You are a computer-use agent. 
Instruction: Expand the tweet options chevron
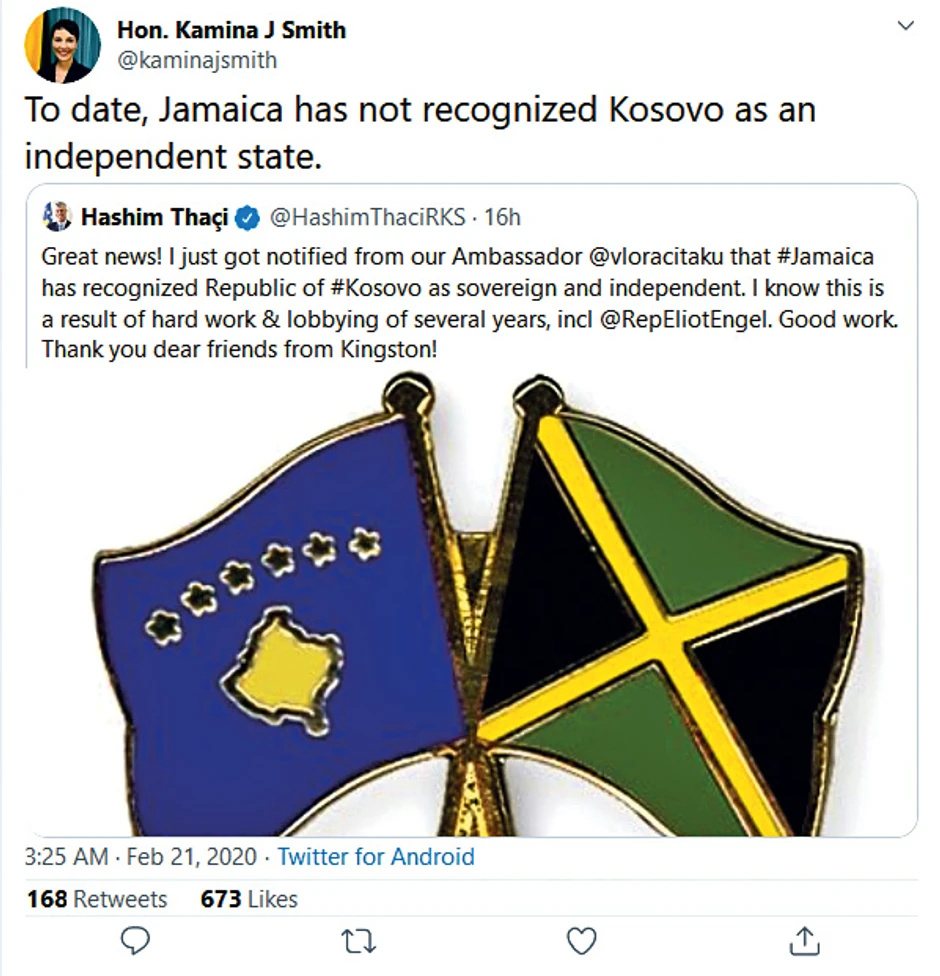tap(906, 27)
